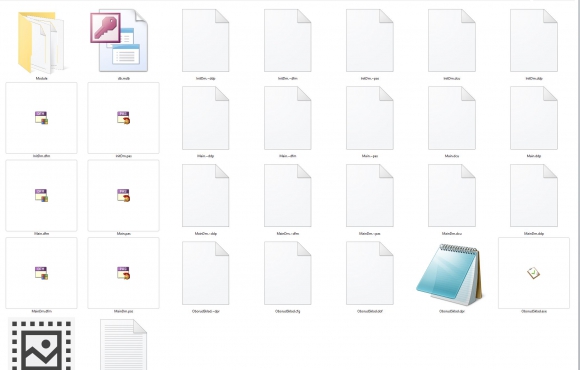Select the Main.dfm form file

coord(41,195)
